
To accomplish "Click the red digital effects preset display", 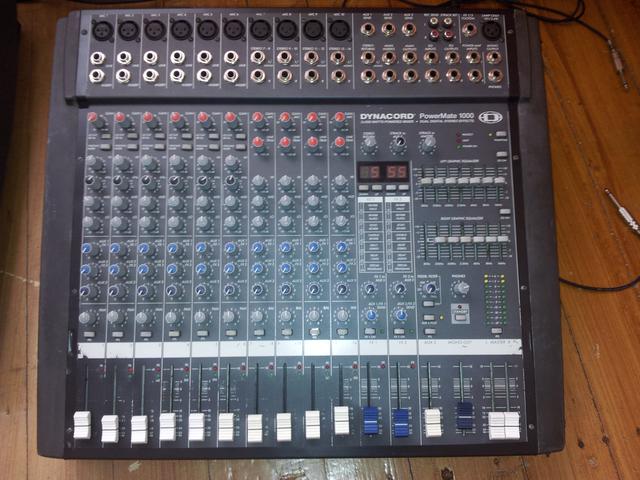I will 381,171.
